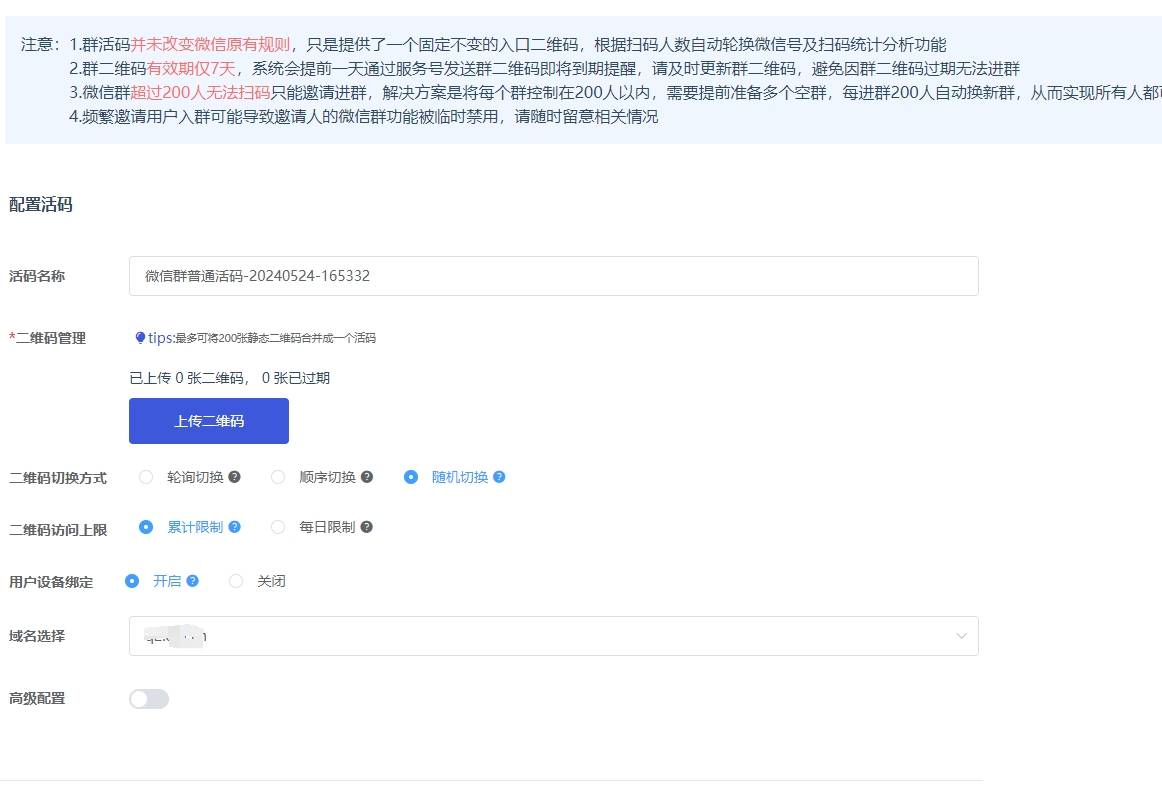
Task: Click the 上传二维码 button
Action: click(x=209, y=421)
